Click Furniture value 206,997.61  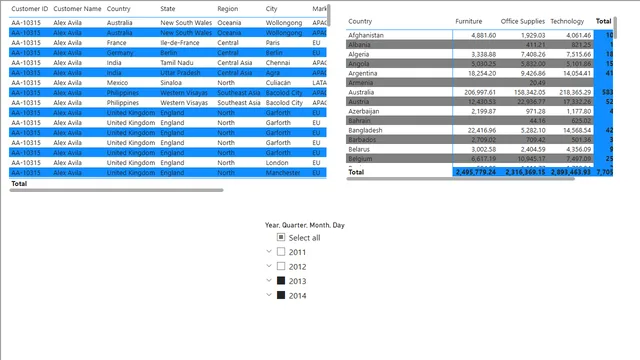pos(480,92)
